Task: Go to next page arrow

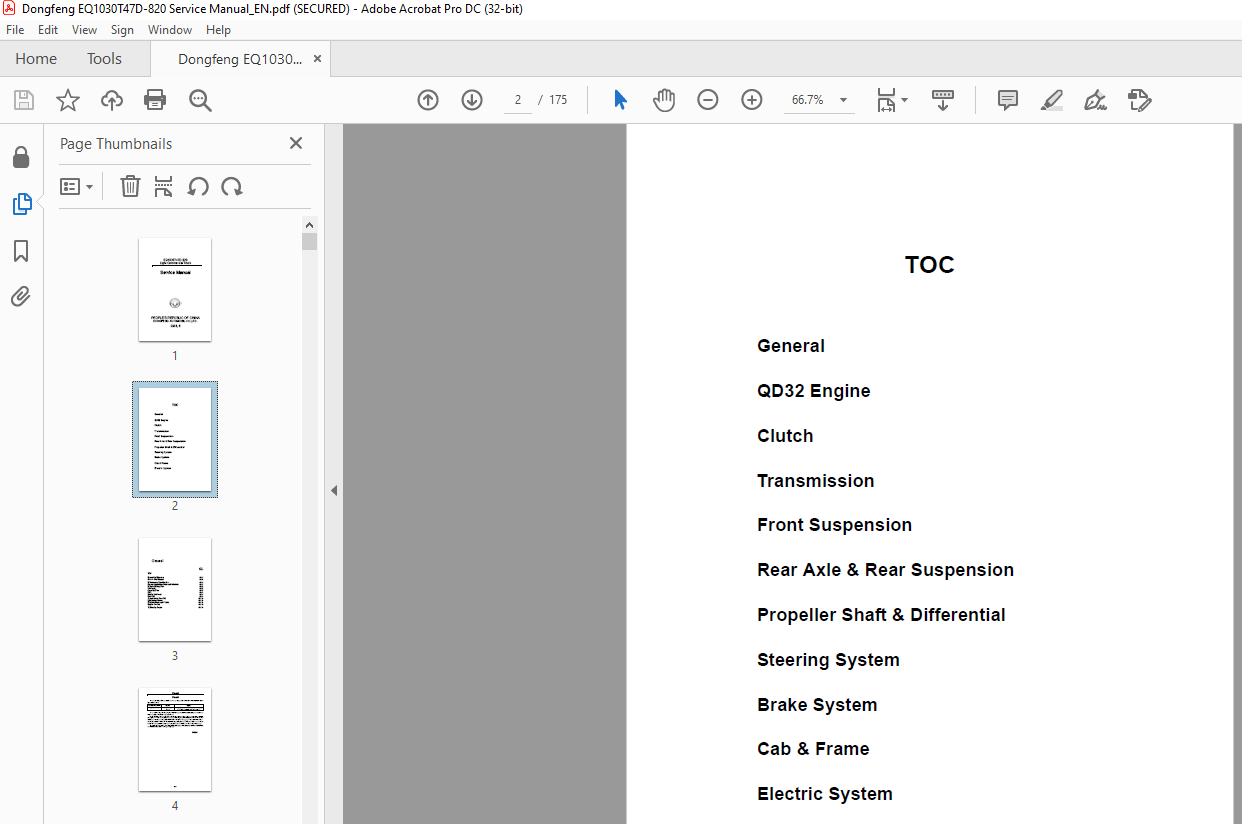Action: 472,100
